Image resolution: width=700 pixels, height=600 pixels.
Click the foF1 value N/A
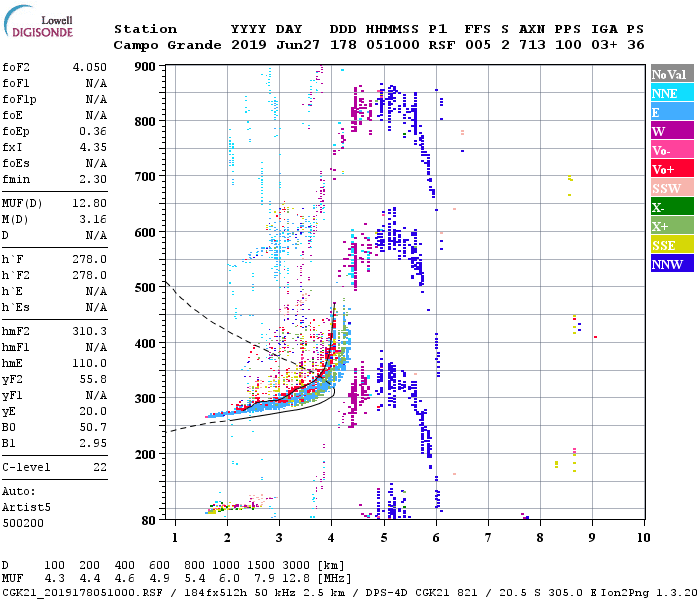(x=96, y=83)
